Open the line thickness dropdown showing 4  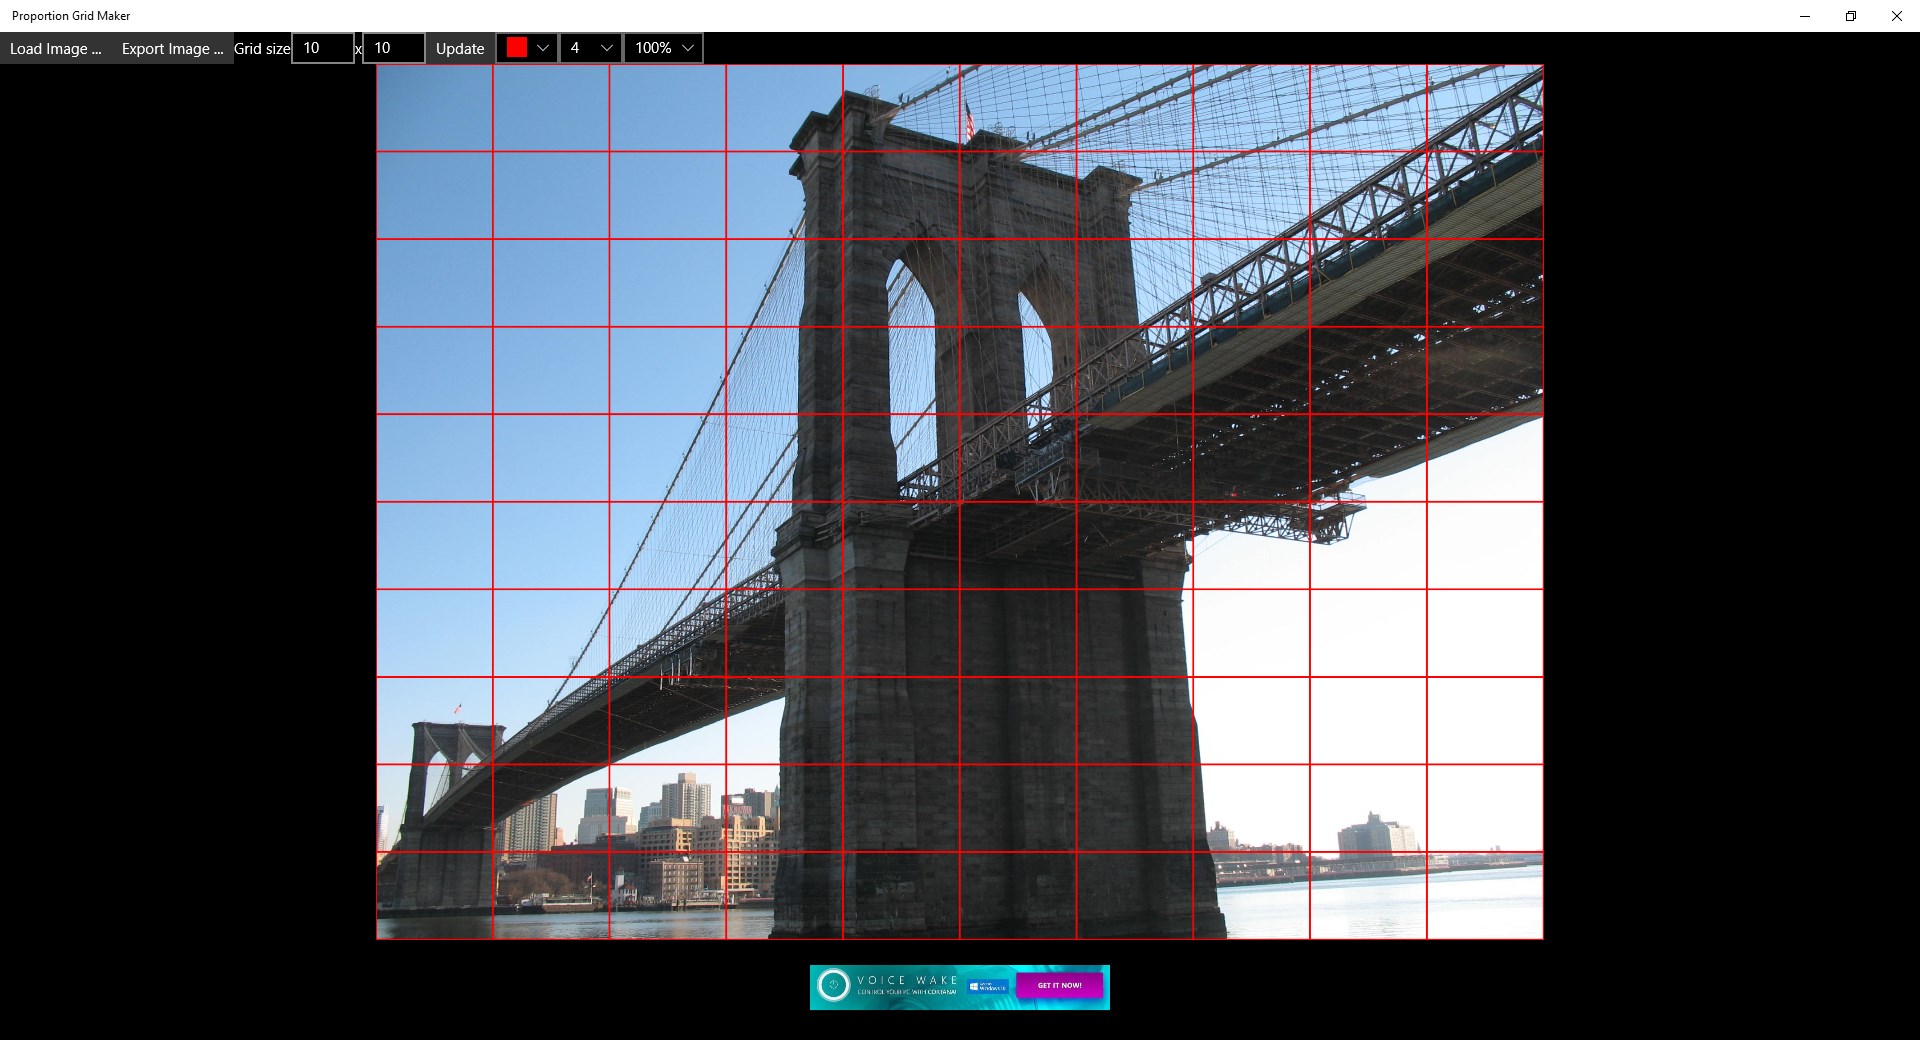pos(589,47)
